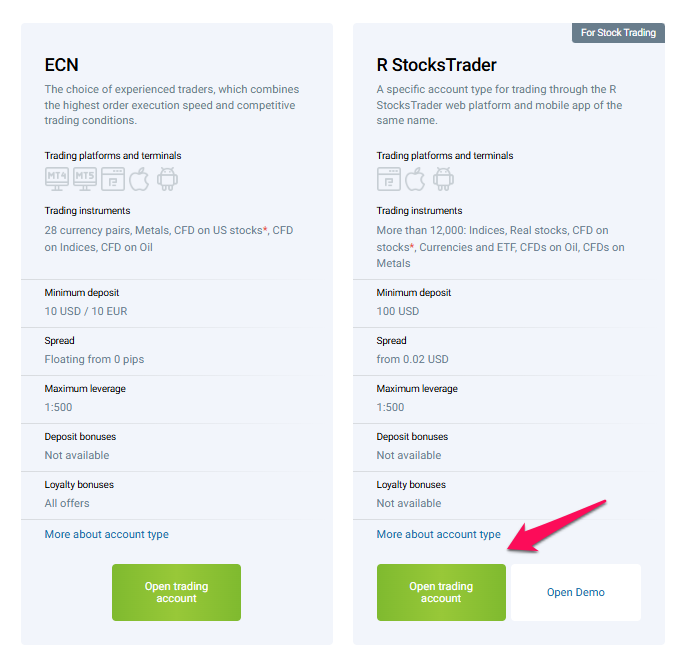The height and width of the screenshot is (657, 694).
Task: Open ECN 'More about account type' link
Action: [106, 535]
